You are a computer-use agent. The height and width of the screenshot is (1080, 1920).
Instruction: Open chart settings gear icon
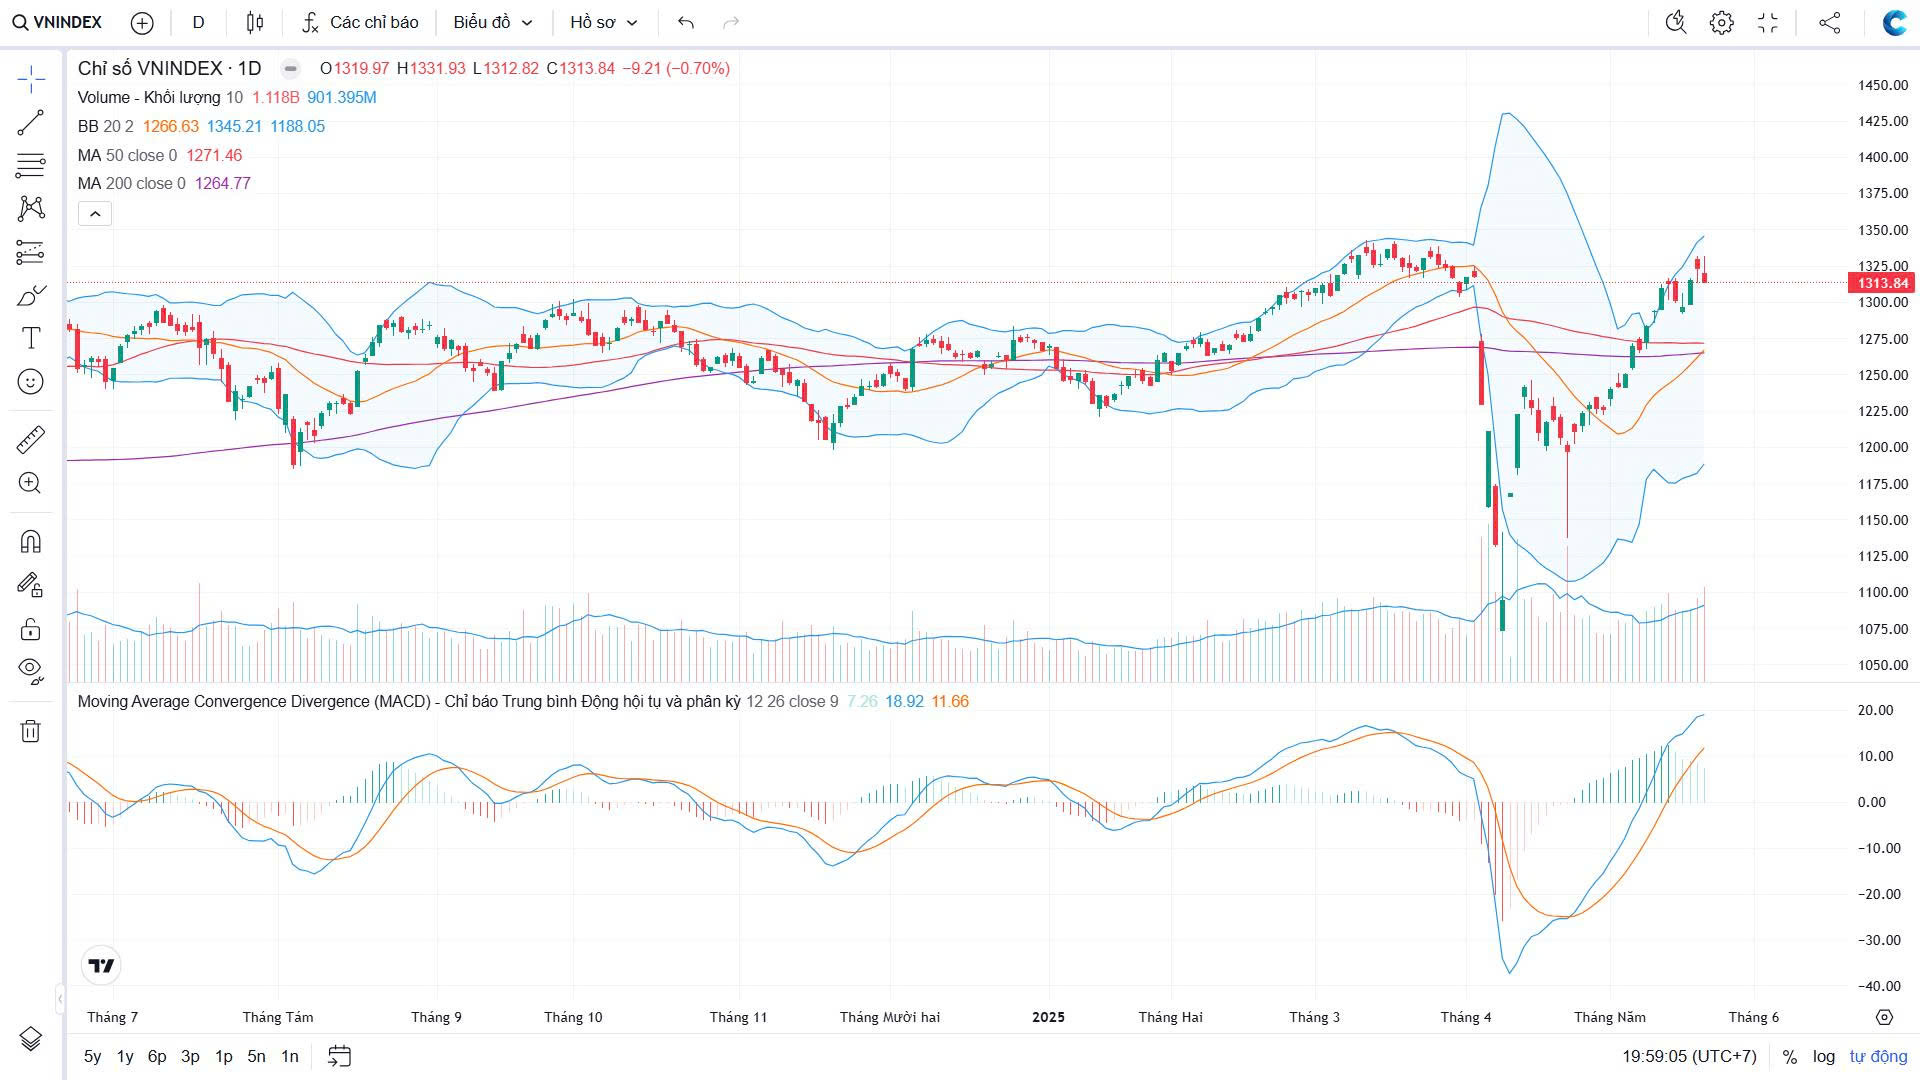(x=1721, y=22)
